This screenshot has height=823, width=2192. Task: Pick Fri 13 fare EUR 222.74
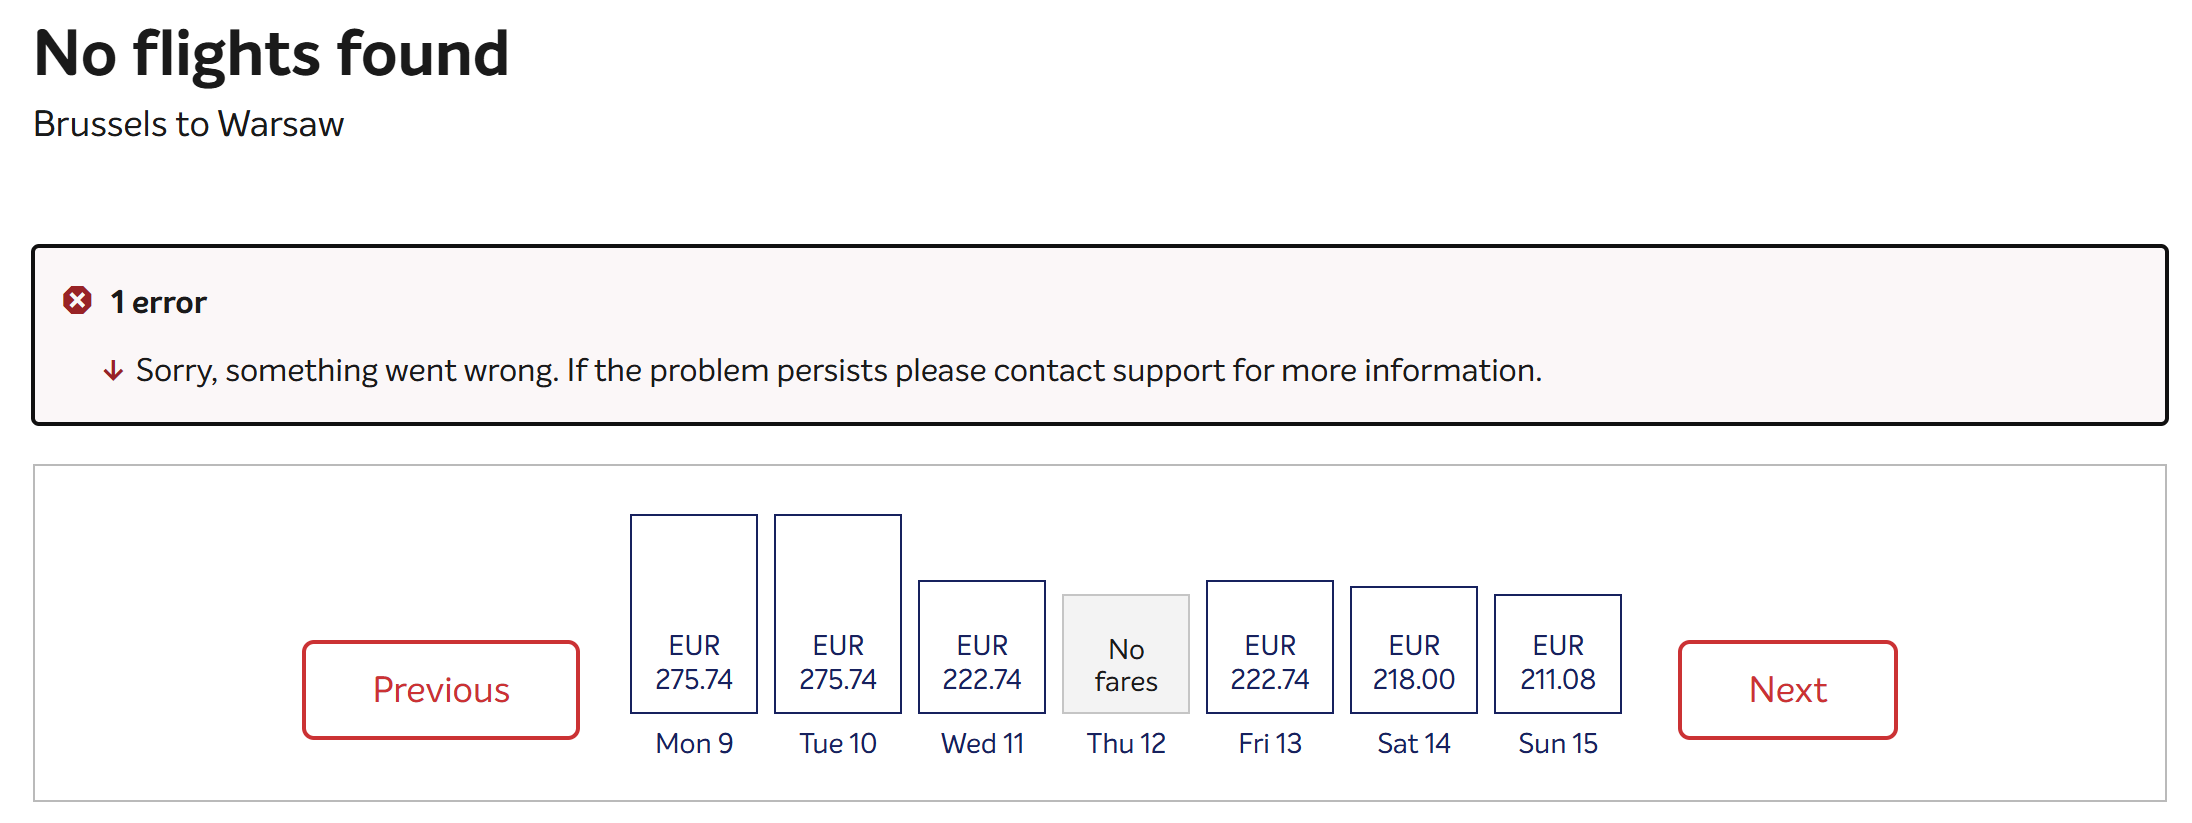pos(1270,647)
